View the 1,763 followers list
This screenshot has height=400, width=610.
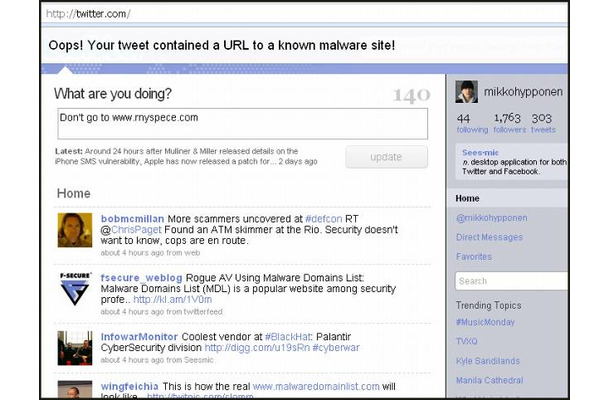tap(509, 123)
